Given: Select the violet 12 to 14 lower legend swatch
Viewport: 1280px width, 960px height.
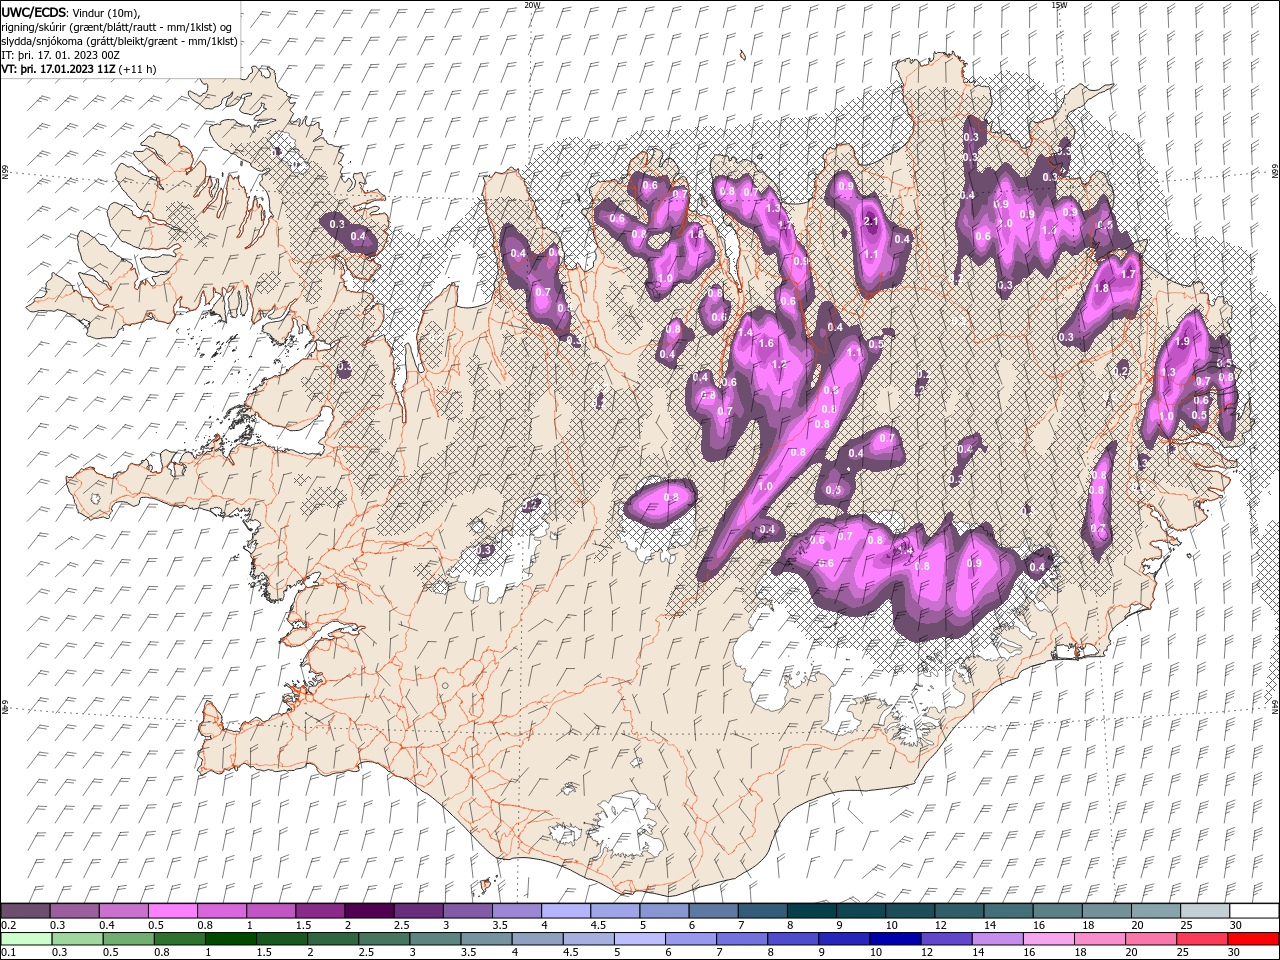Looking at the screenshot, I should point(945,939).
